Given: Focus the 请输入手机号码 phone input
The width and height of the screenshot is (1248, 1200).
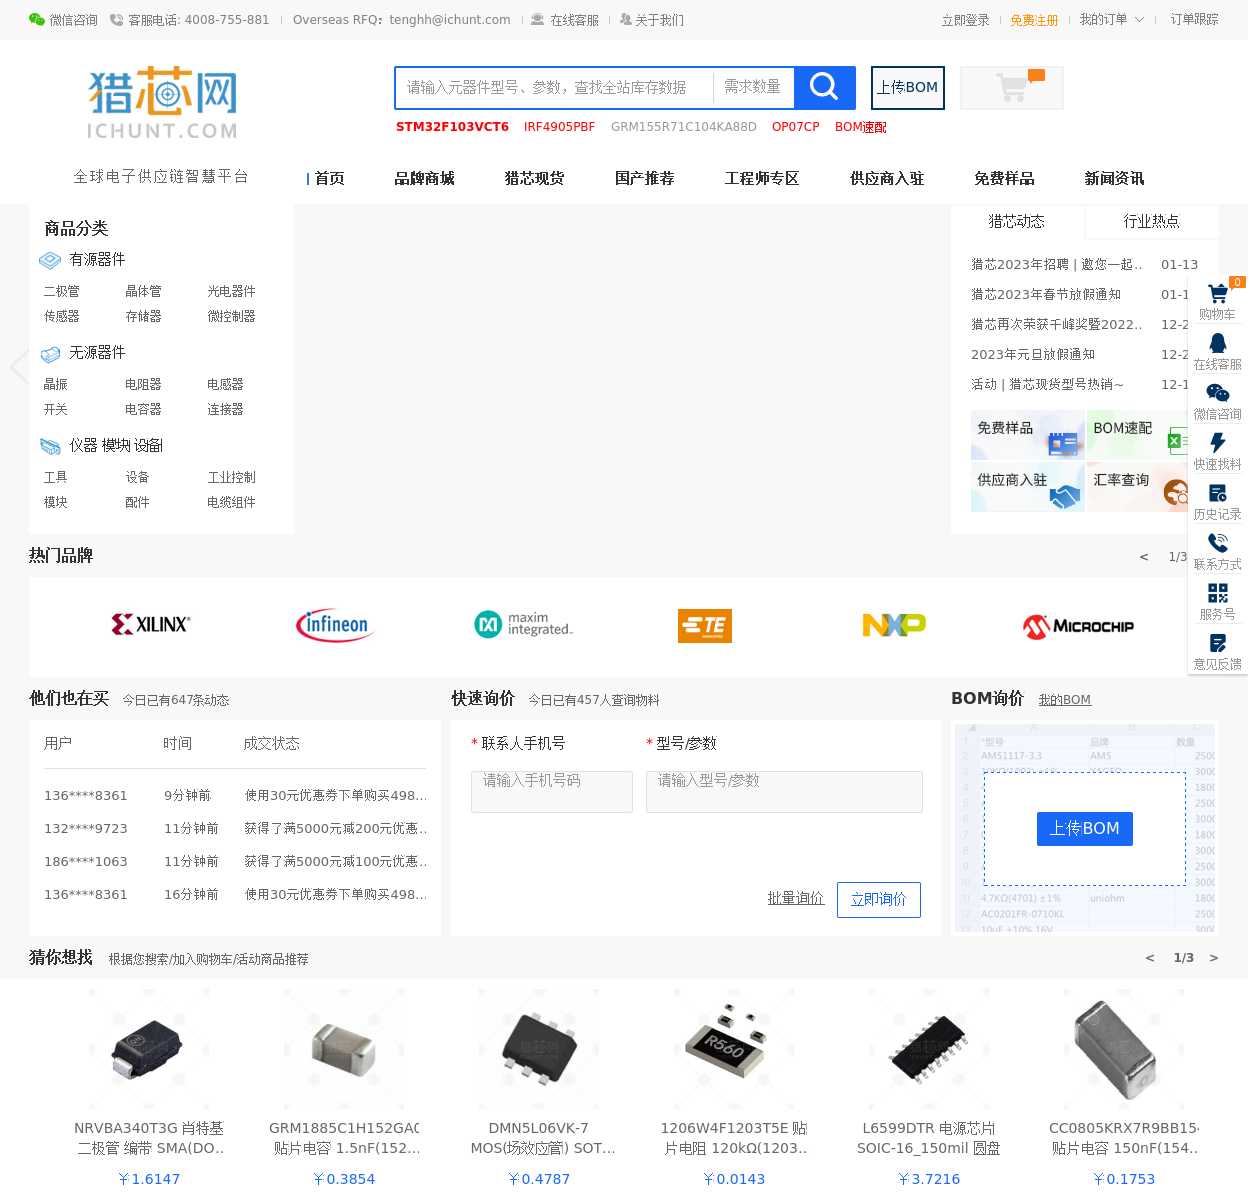Looking at the screenshot, I should pyautogui.click(x=552, y=791).
